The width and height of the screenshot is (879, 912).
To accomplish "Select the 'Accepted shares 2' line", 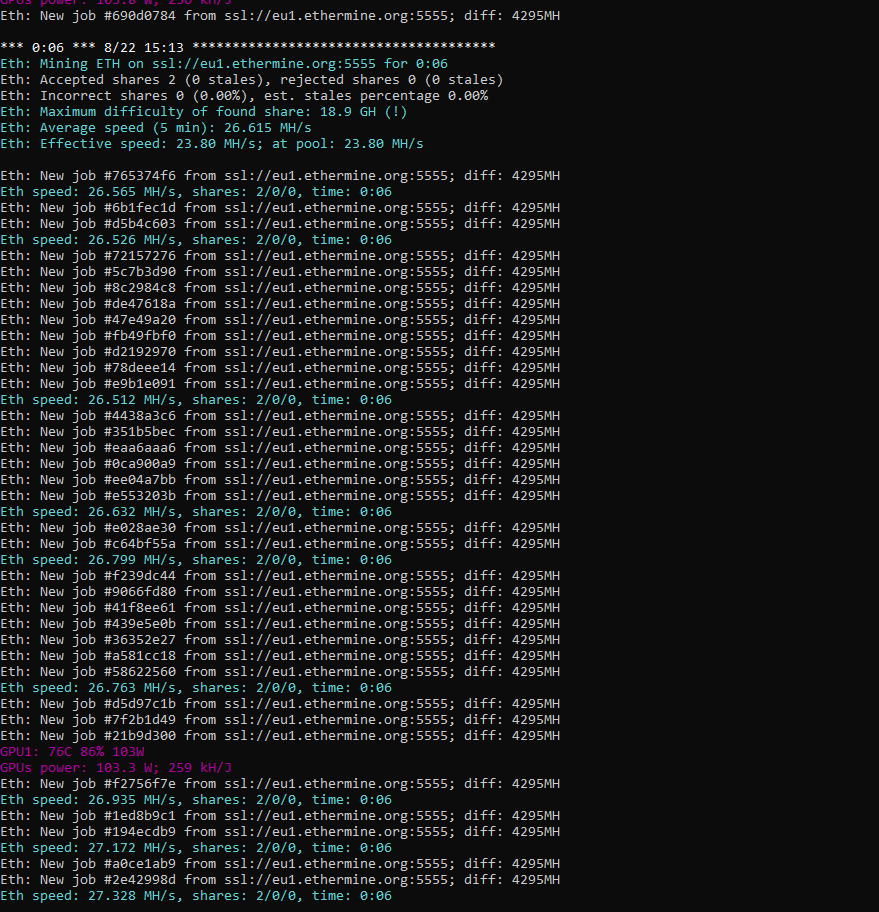I will (x=252, y=80).
